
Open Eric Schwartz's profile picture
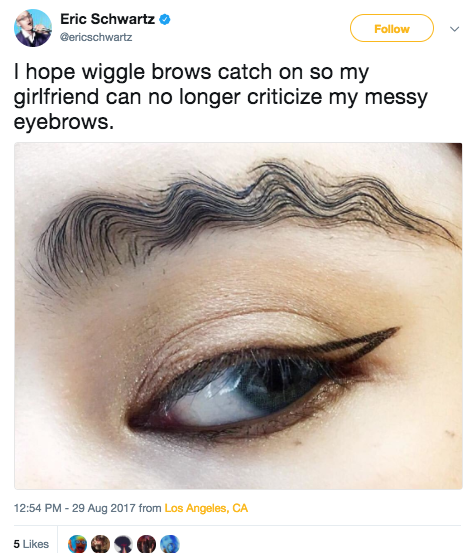(32, 28)
